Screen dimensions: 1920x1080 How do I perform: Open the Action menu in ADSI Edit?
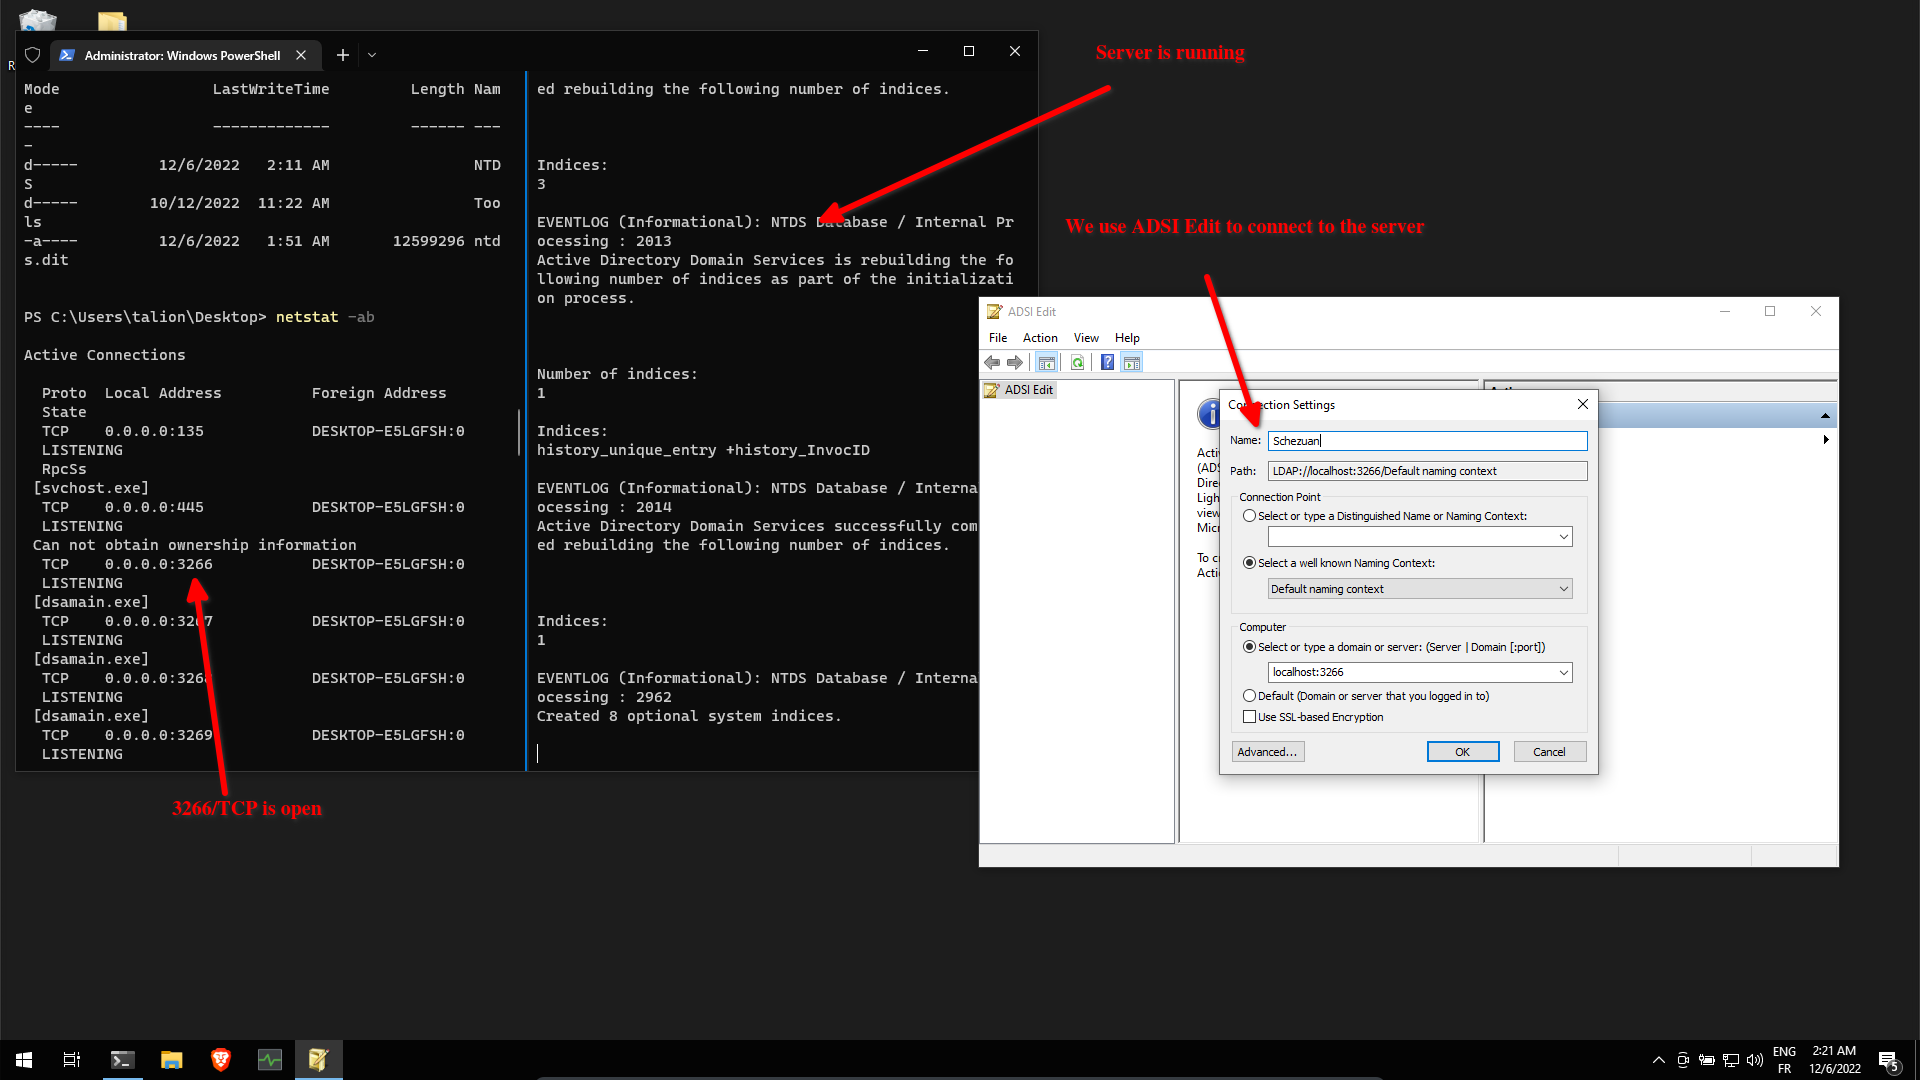(x=1039, y=338)
